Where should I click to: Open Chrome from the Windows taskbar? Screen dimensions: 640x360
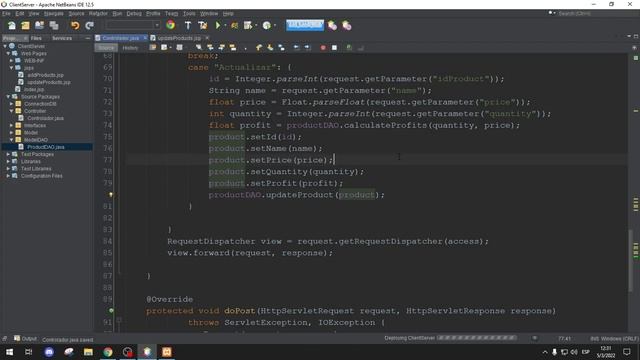[108, 352]
